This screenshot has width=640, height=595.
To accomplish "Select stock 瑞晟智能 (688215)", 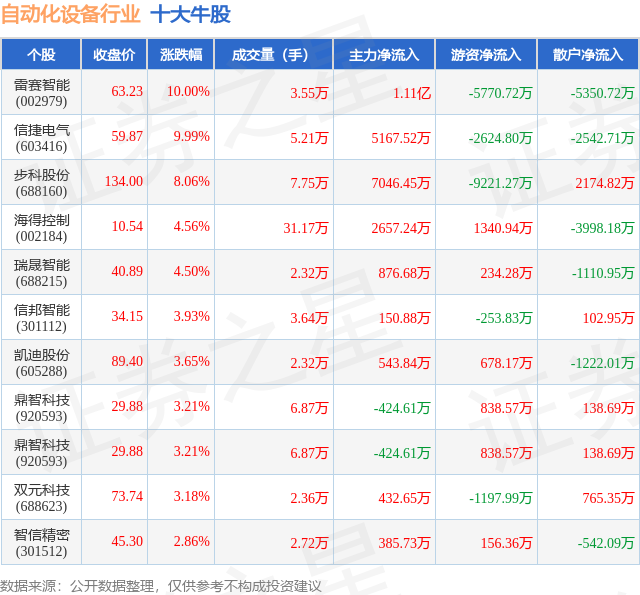I will tap(42, 273).
